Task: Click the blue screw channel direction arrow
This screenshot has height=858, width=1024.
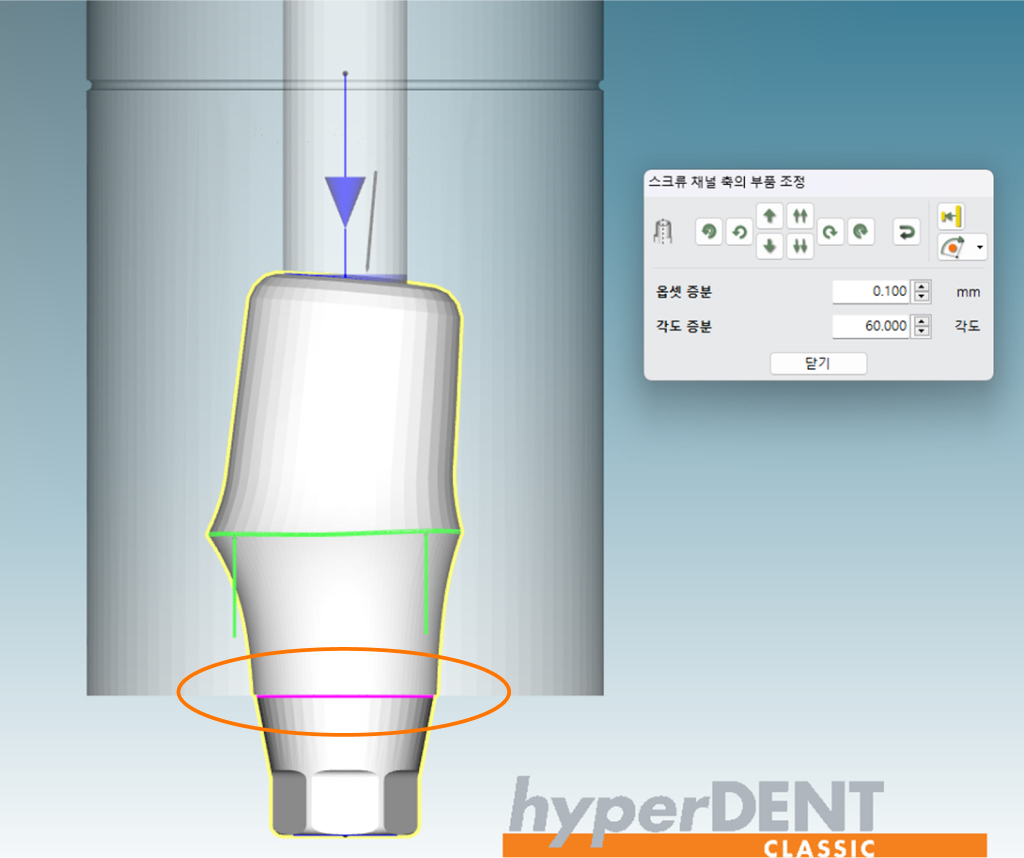Action: click(345, 200)
